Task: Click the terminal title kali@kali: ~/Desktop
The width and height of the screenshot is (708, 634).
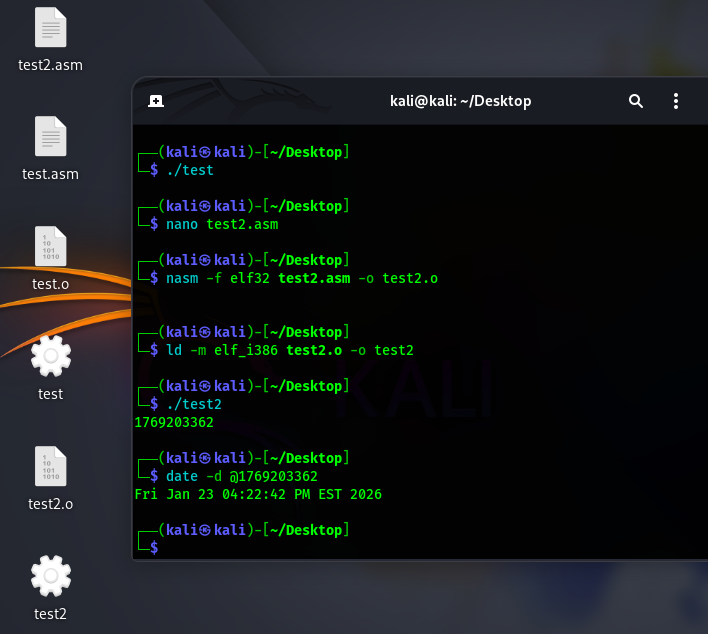Action: click(x=460, y=101)
